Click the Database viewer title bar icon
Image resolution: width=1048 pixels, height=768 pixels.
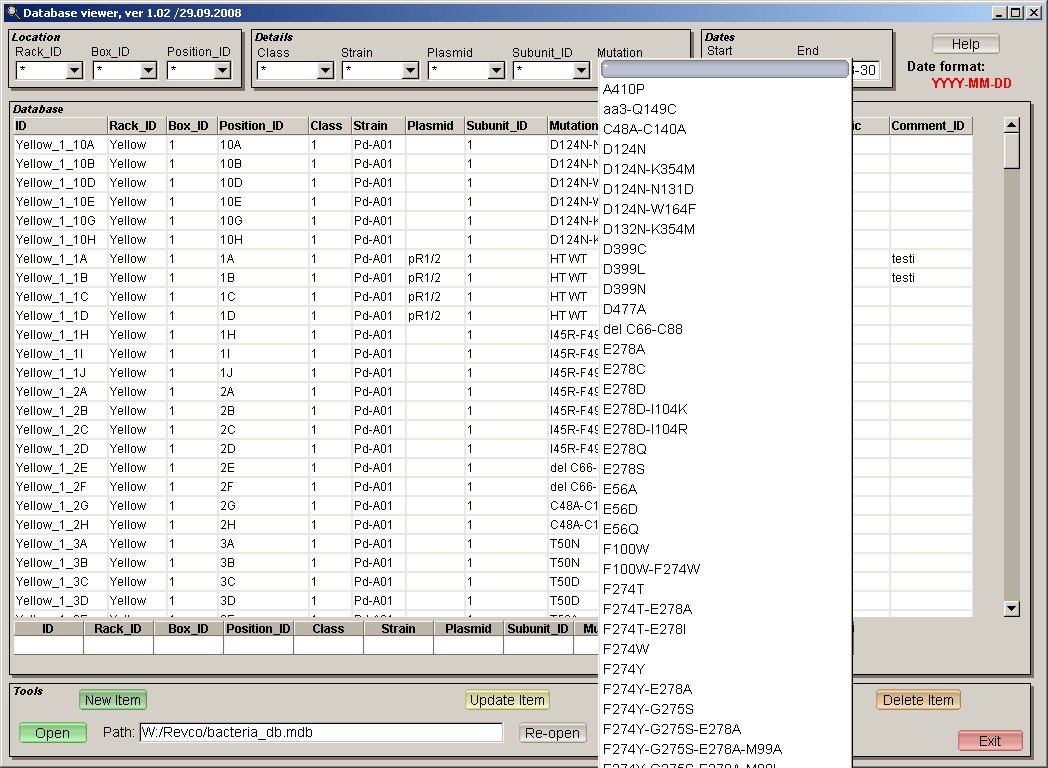click(12, 12)
